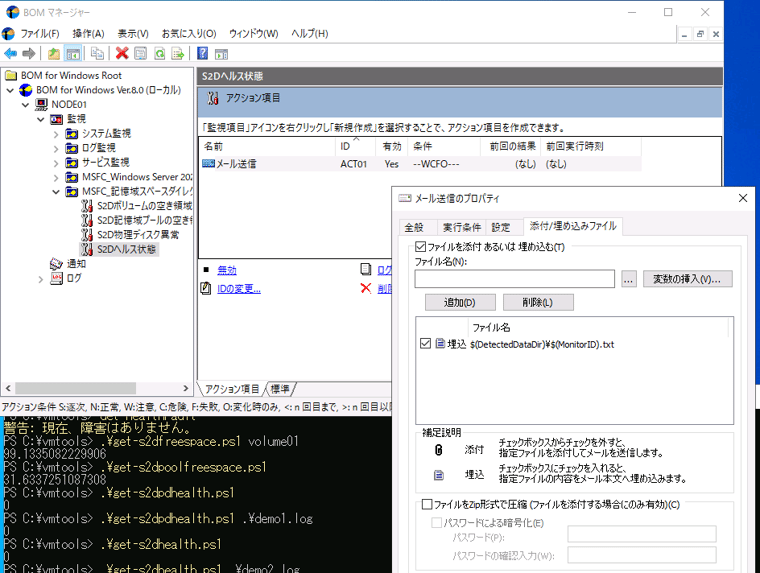Viewport: 760px width, 573px height.
Task: Open the お気に入り(O) menu
Action: click(x=189, y=33)
